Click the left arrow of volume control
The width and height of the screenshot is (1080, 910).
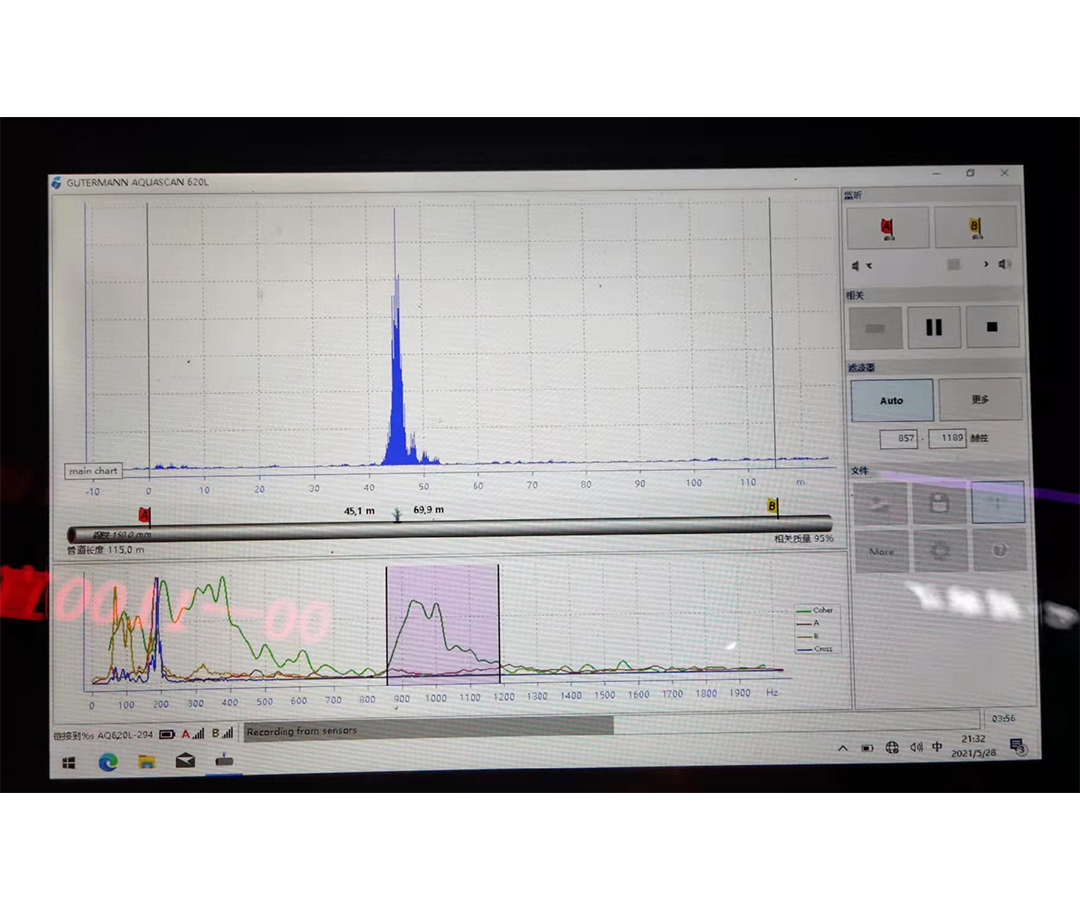tap(869, 266)
